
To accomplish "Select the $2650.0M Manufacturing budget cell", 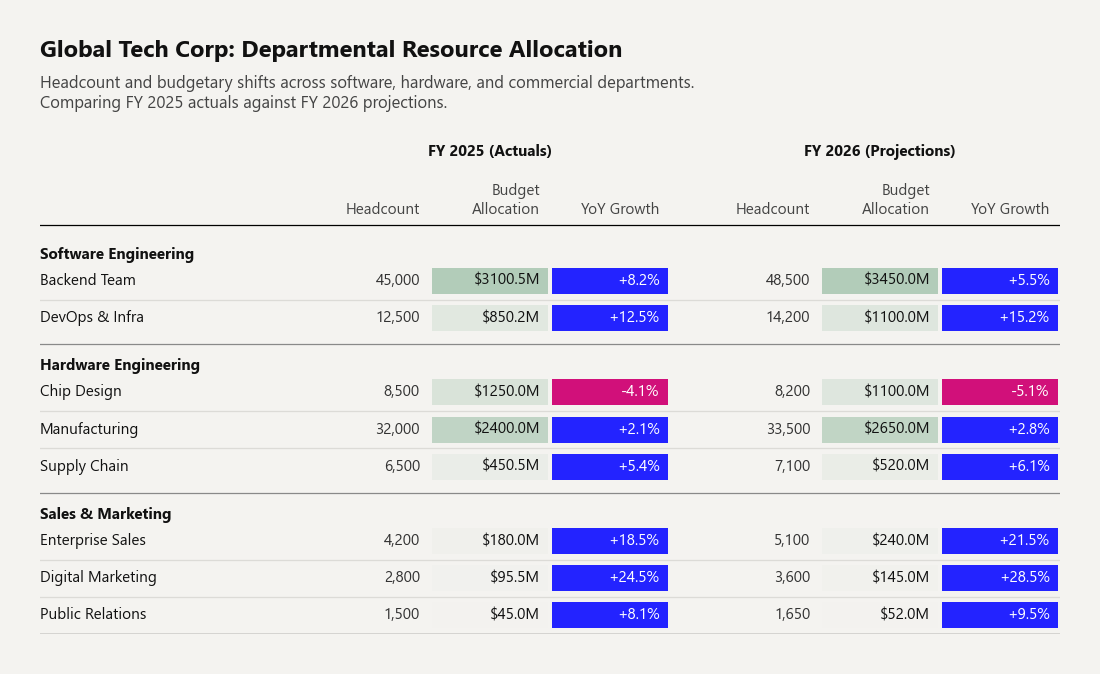I will [880, 429].
